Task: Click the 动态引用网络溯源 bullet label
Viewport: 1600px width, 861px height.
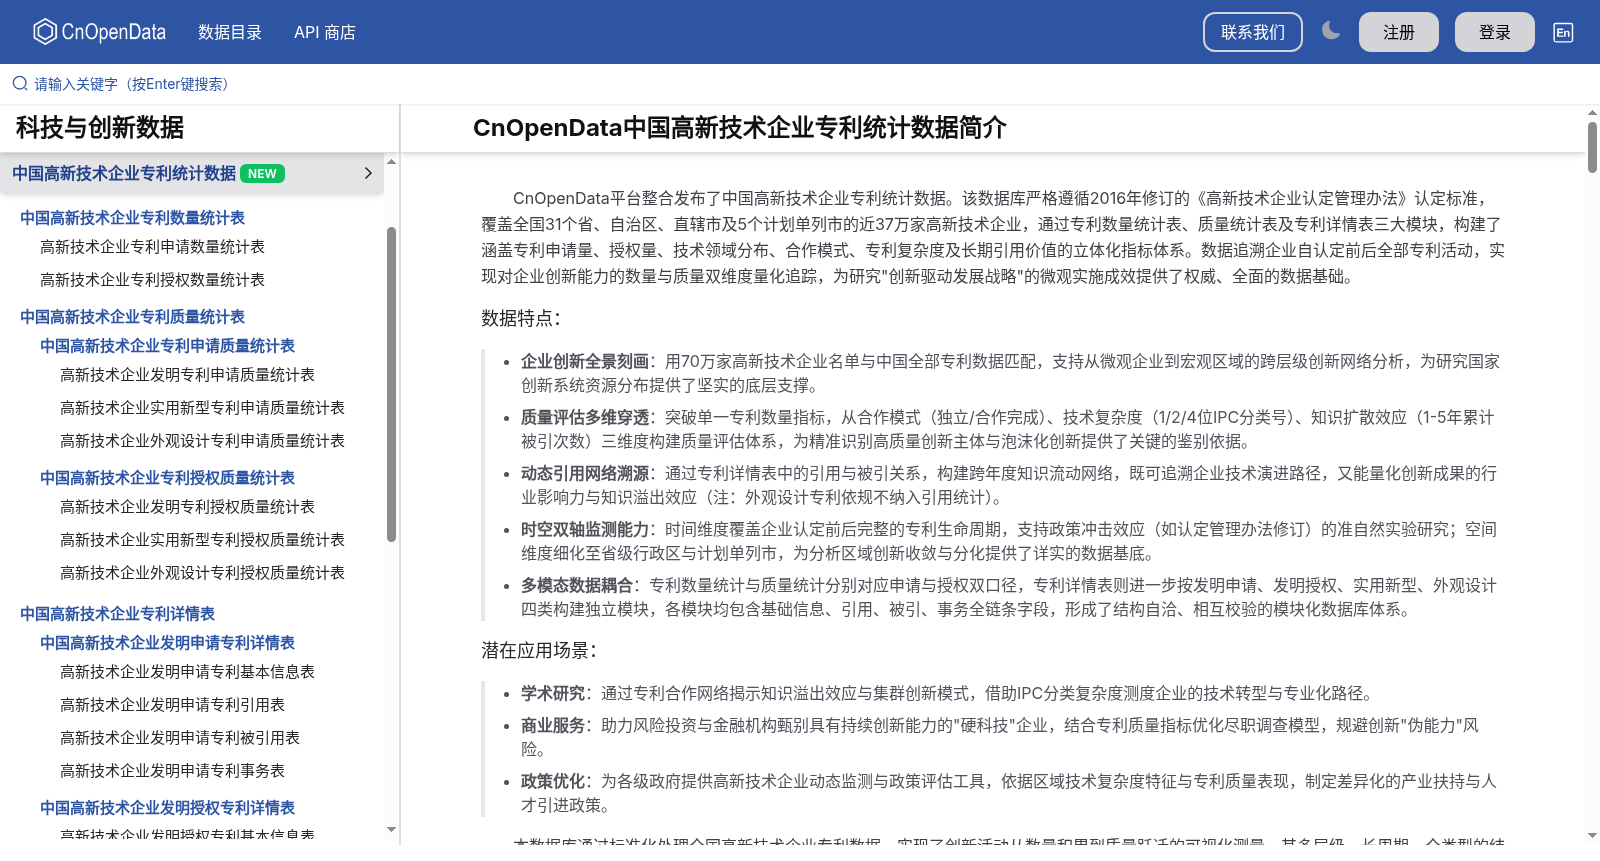Action: 585,473
